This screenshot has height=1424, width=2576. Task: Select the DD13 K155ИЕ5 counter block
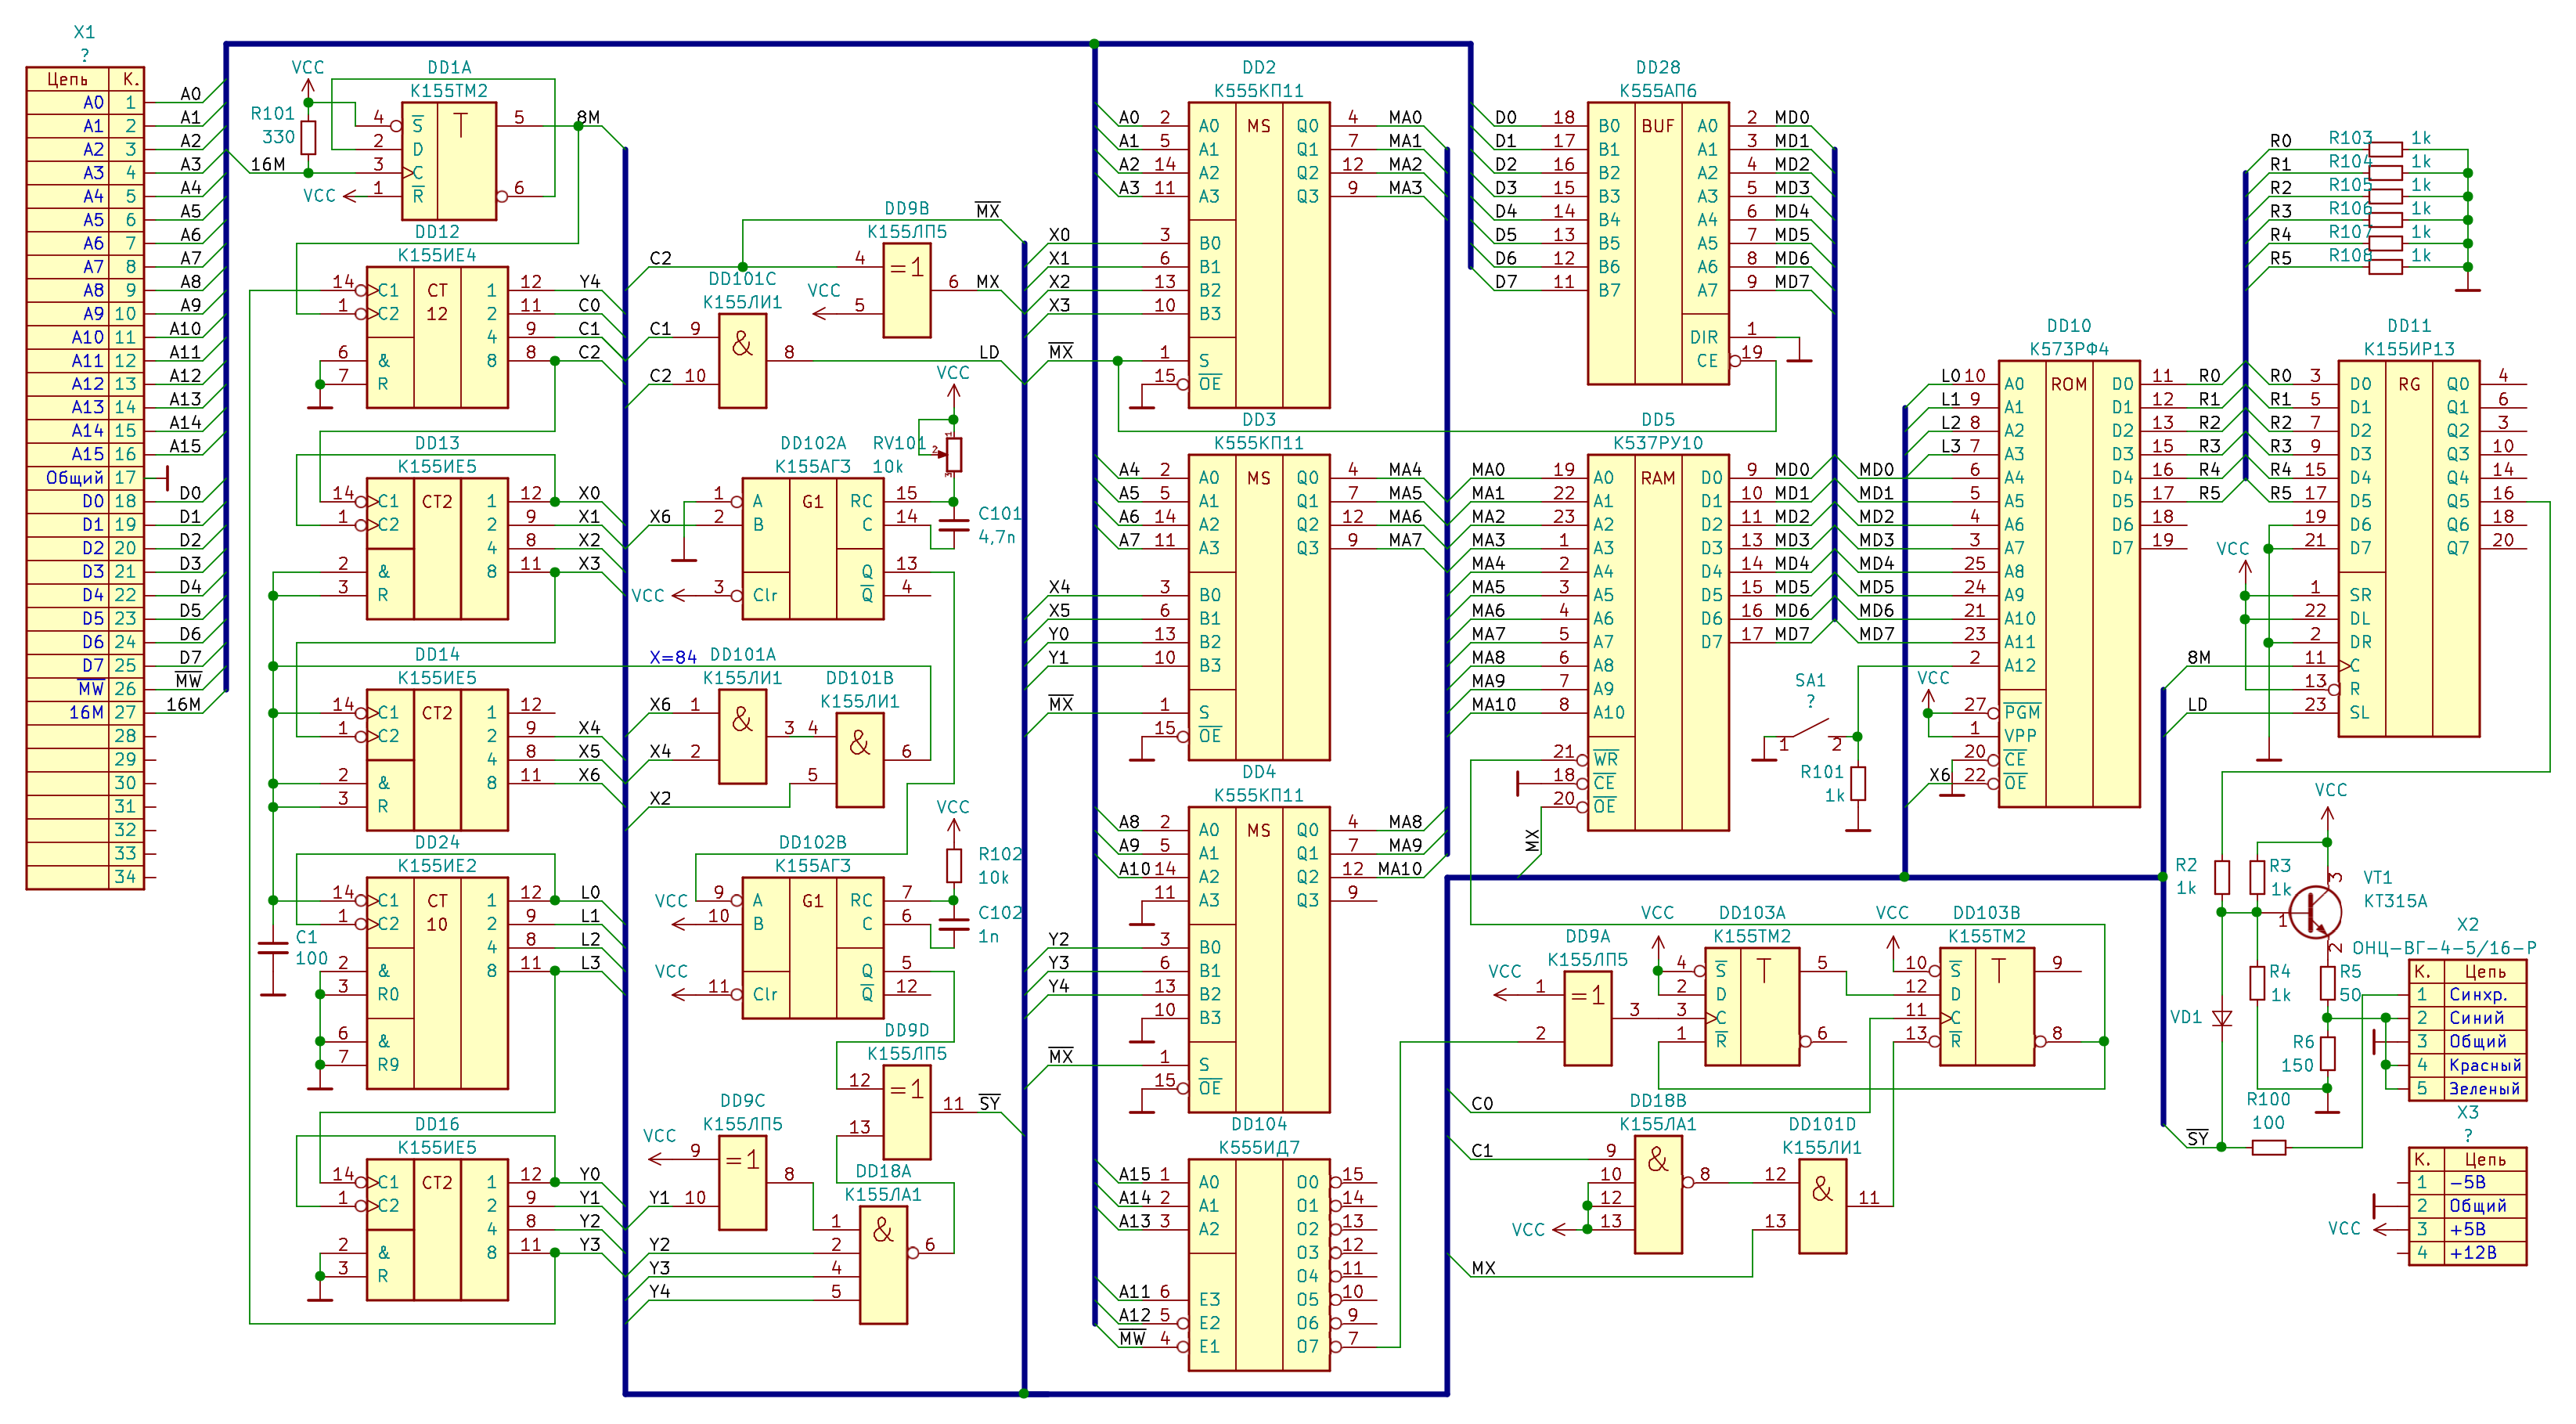tap(437, 549)
